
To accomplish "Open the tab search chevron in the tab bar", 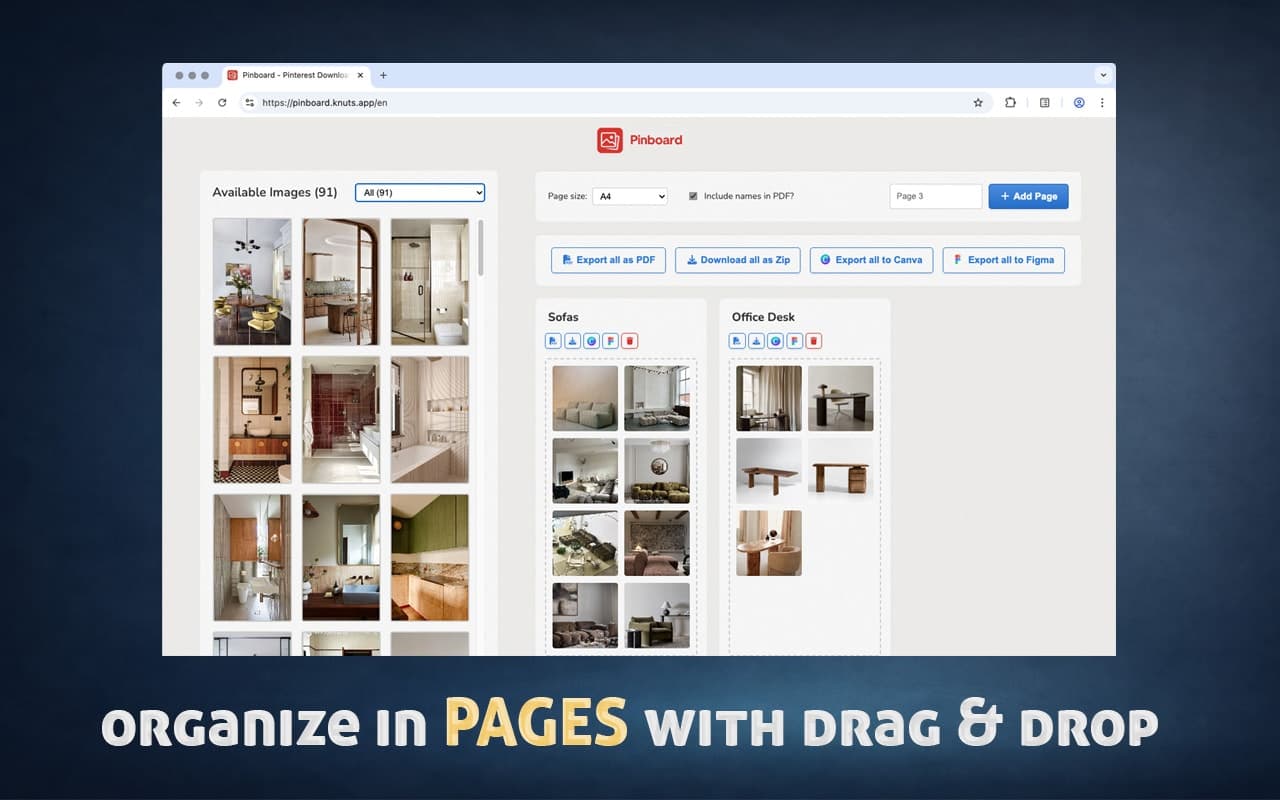I will (x=1103, y=74).
